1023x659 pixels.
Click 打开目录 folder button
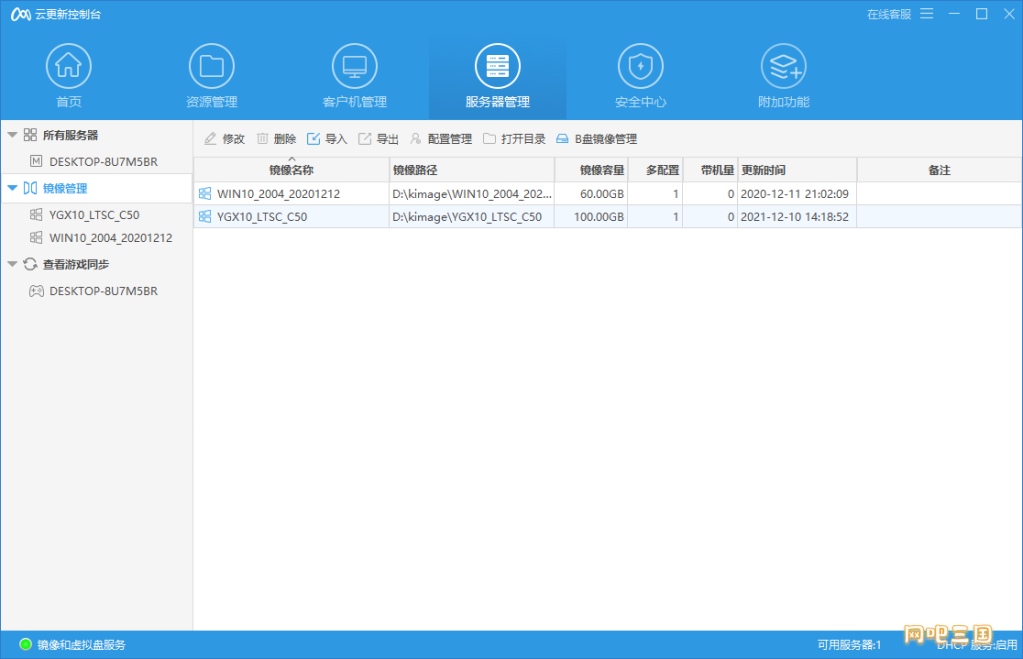coord(514,139)
